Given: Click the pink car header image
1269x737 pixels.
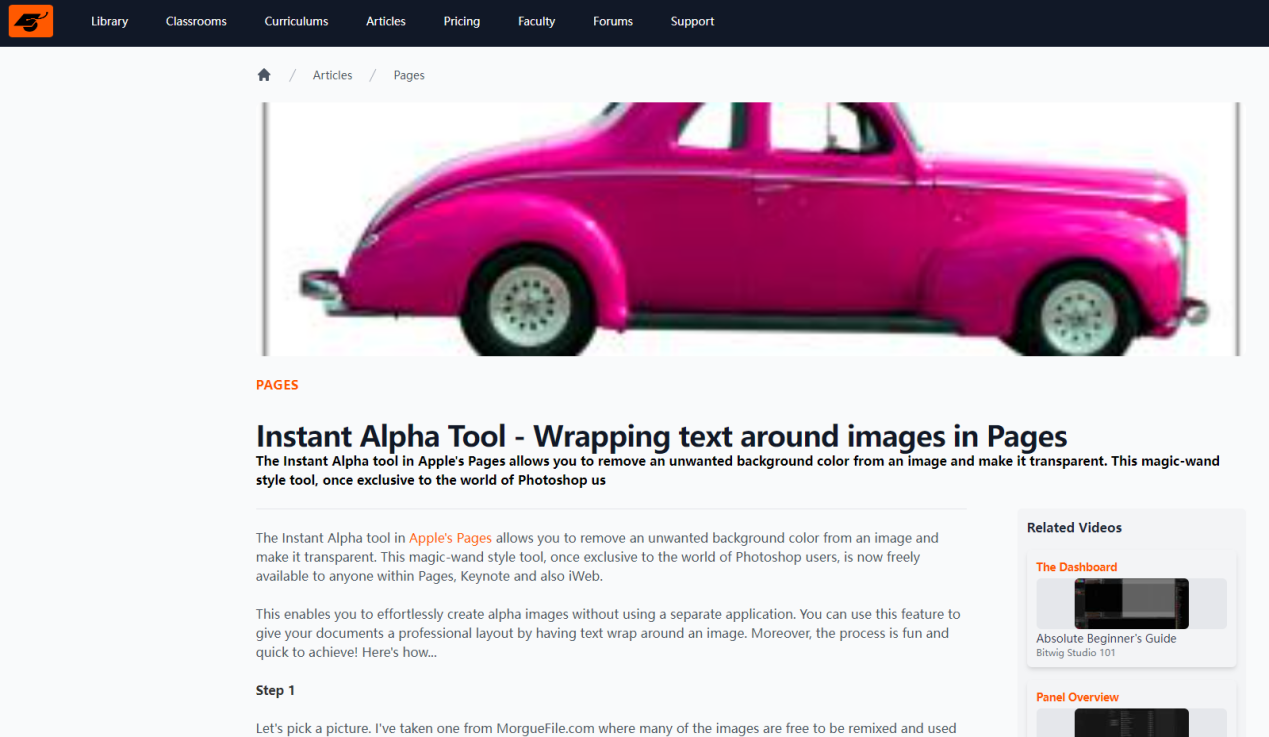Looking at the screenshot, I should point(750,229).
